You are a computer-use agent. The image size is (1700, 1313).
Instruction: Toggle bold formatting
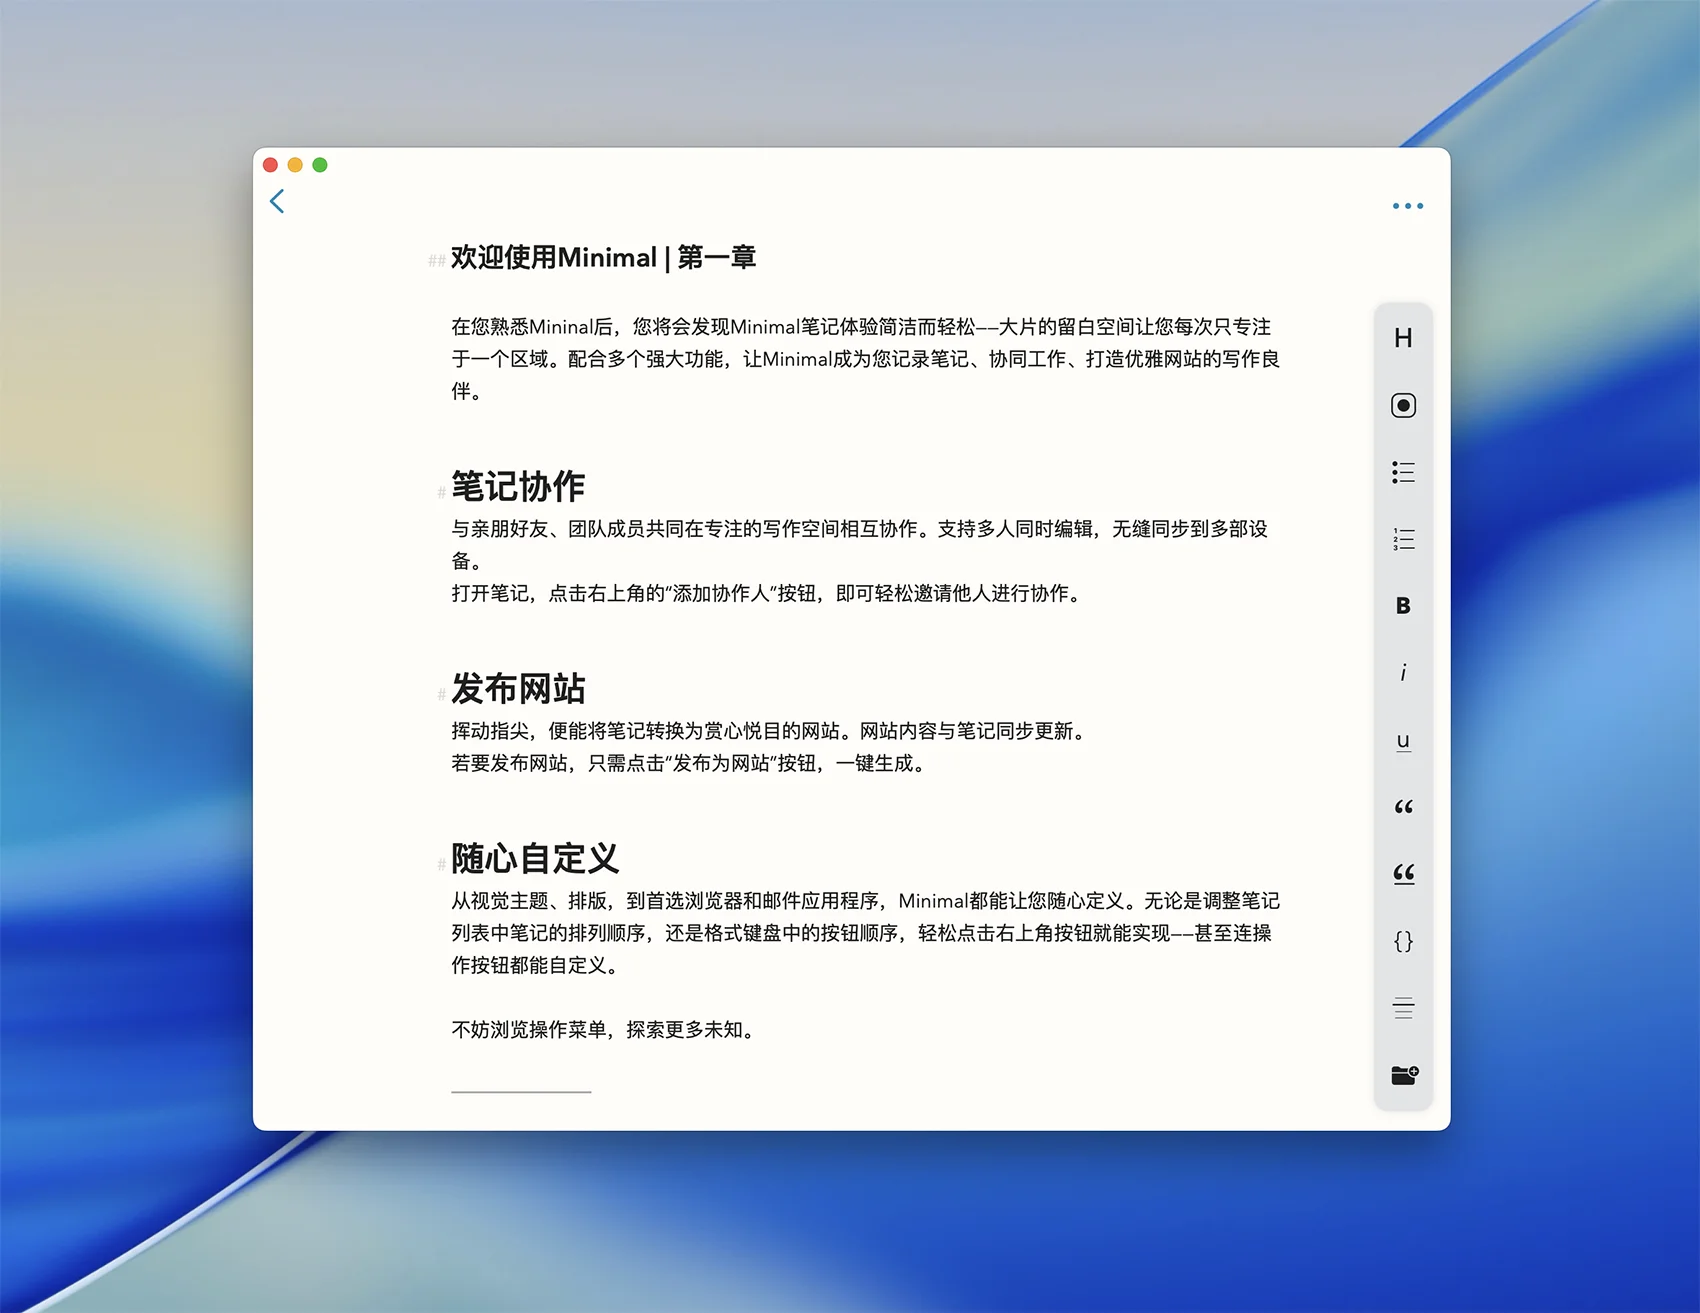click(x=1403, y=606)
